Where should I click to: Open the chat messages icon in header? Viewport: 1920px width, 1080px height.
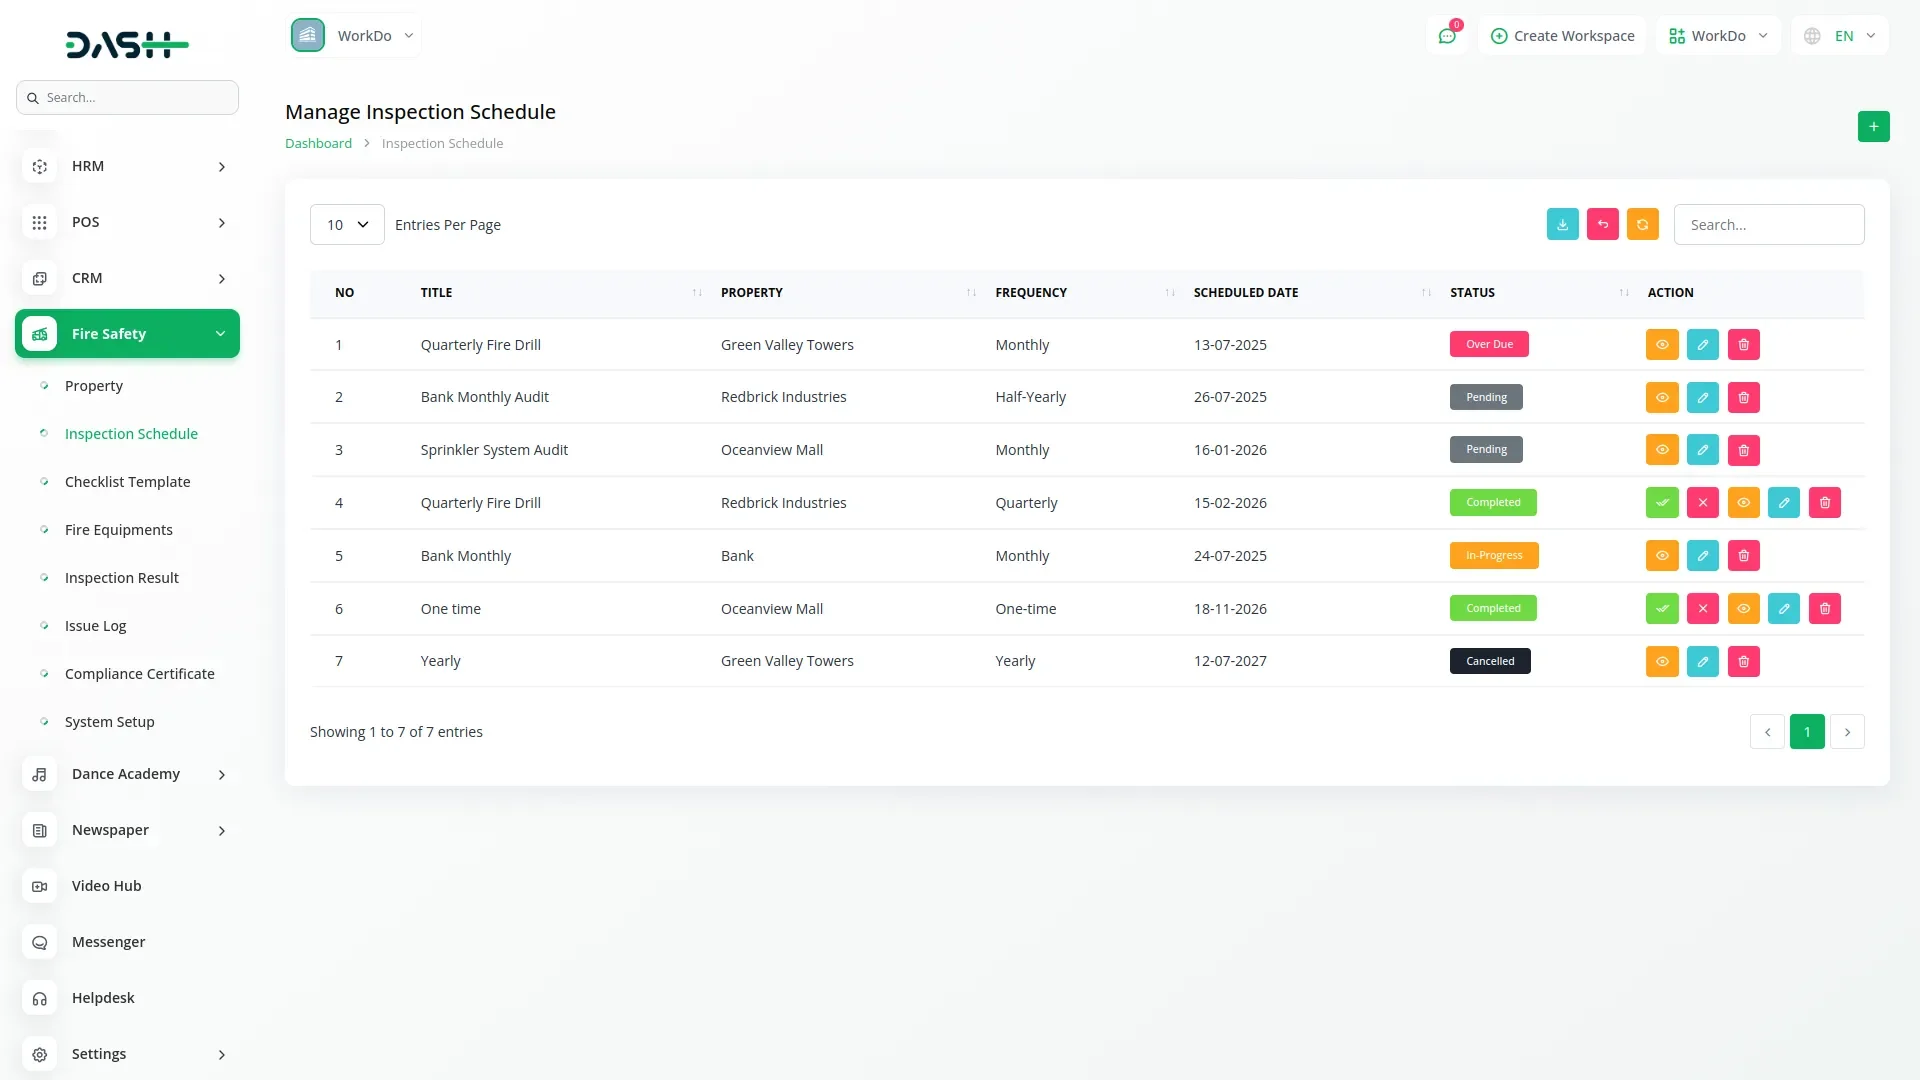(x=1446, y=36)
